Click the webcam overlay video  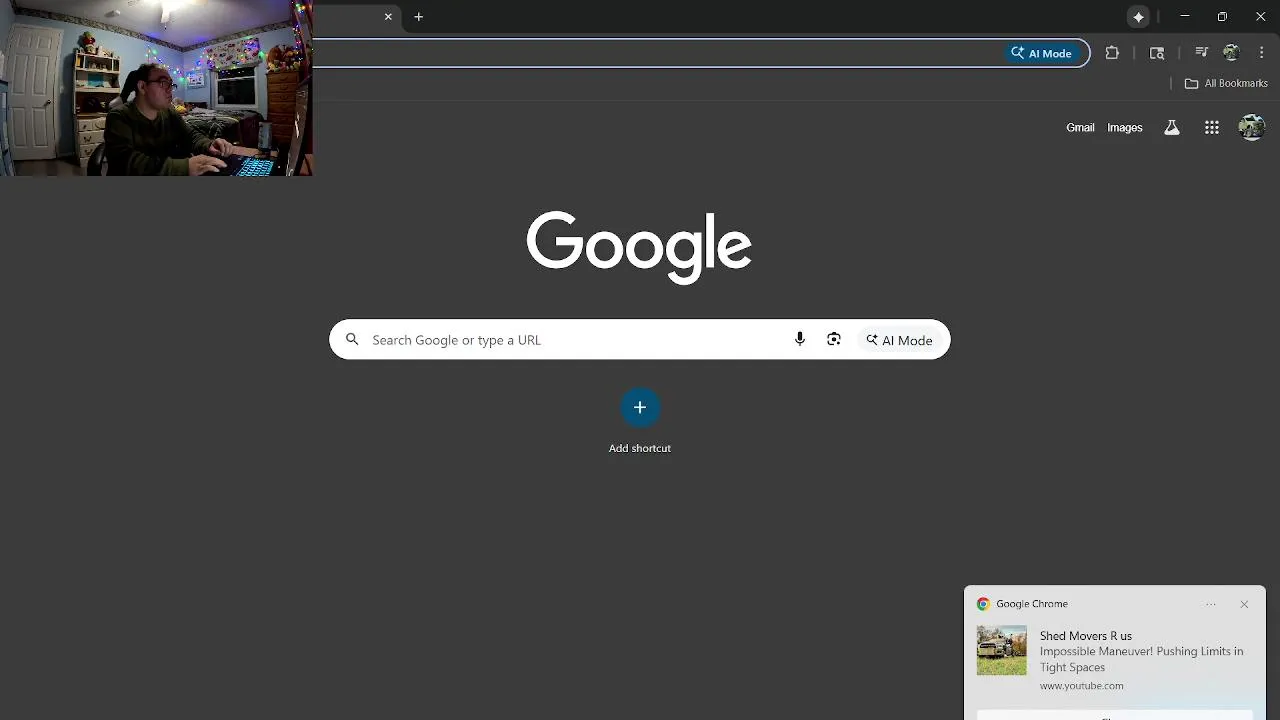click(157, 88)
